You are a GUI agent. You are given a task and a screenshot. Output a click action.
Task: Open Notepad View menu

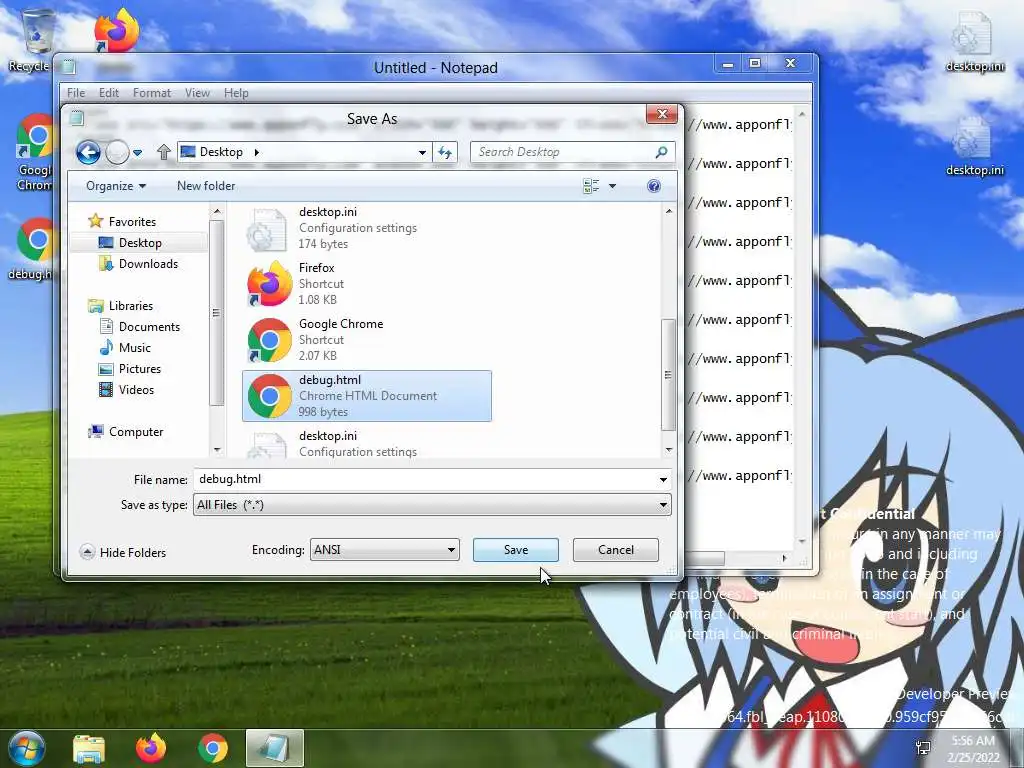point(197,93)
